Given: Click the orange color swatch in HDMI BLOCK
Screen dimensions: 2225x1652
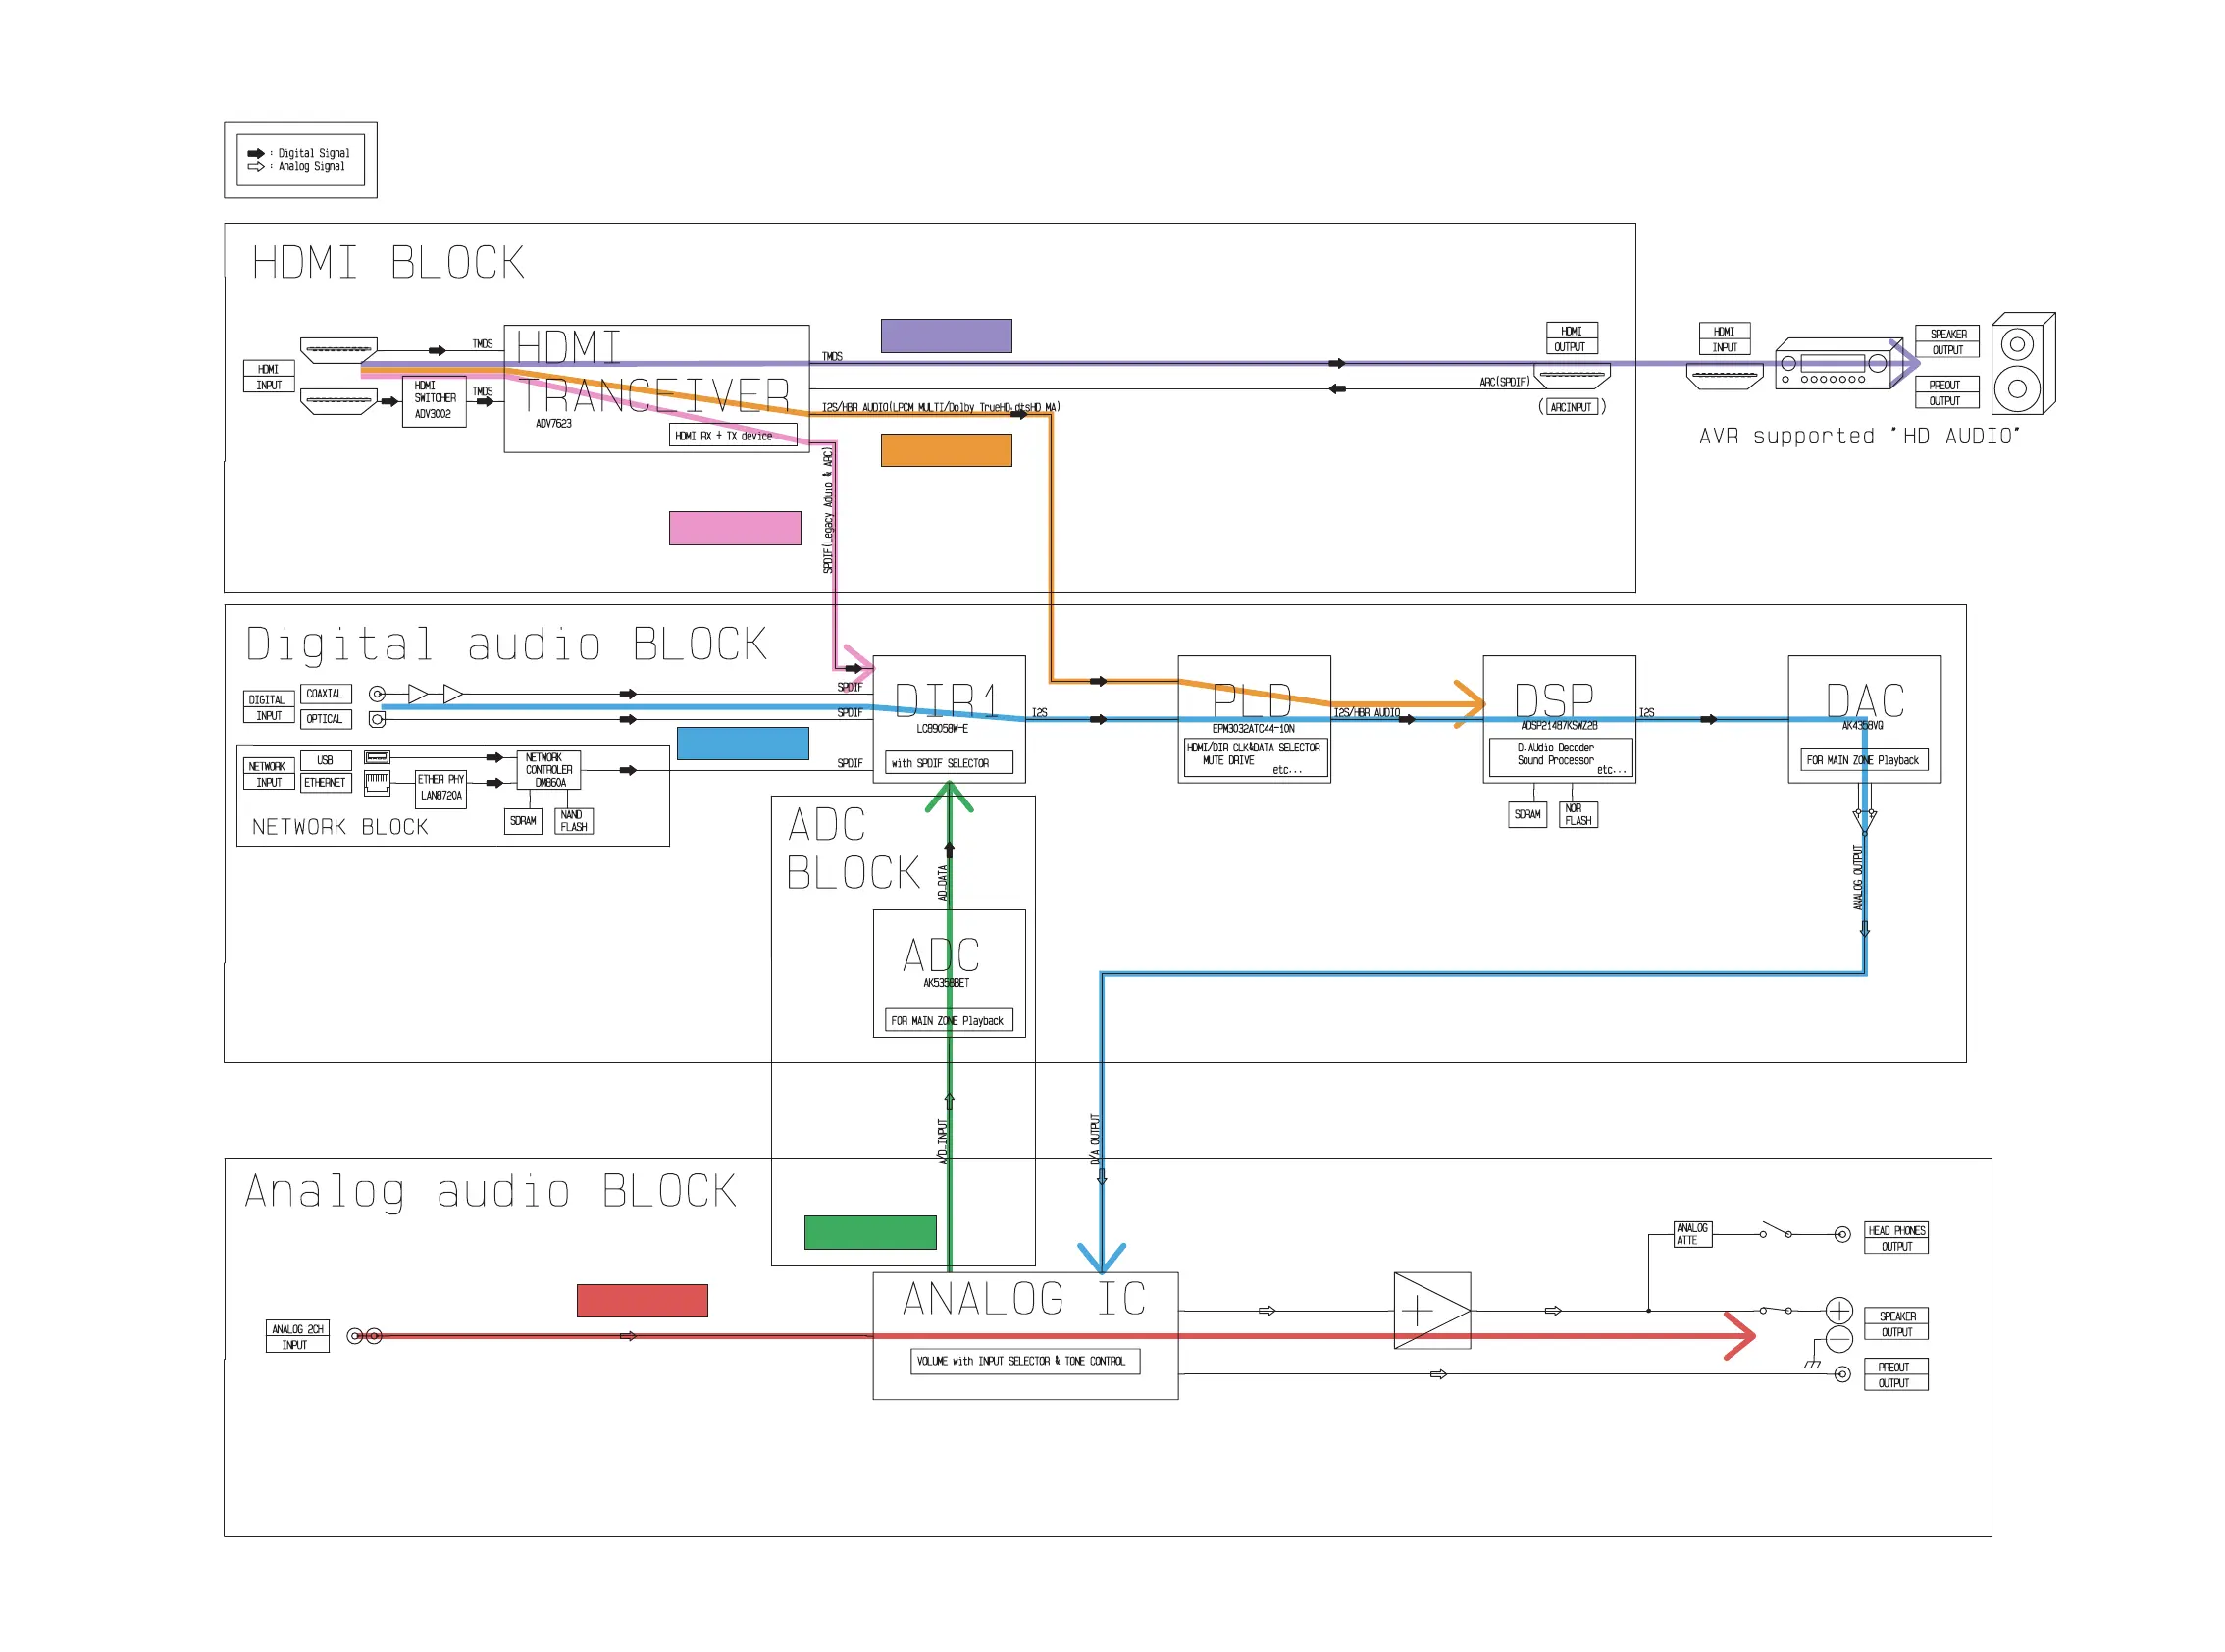Looking at the screenshot, I should (x=946, y=450).
